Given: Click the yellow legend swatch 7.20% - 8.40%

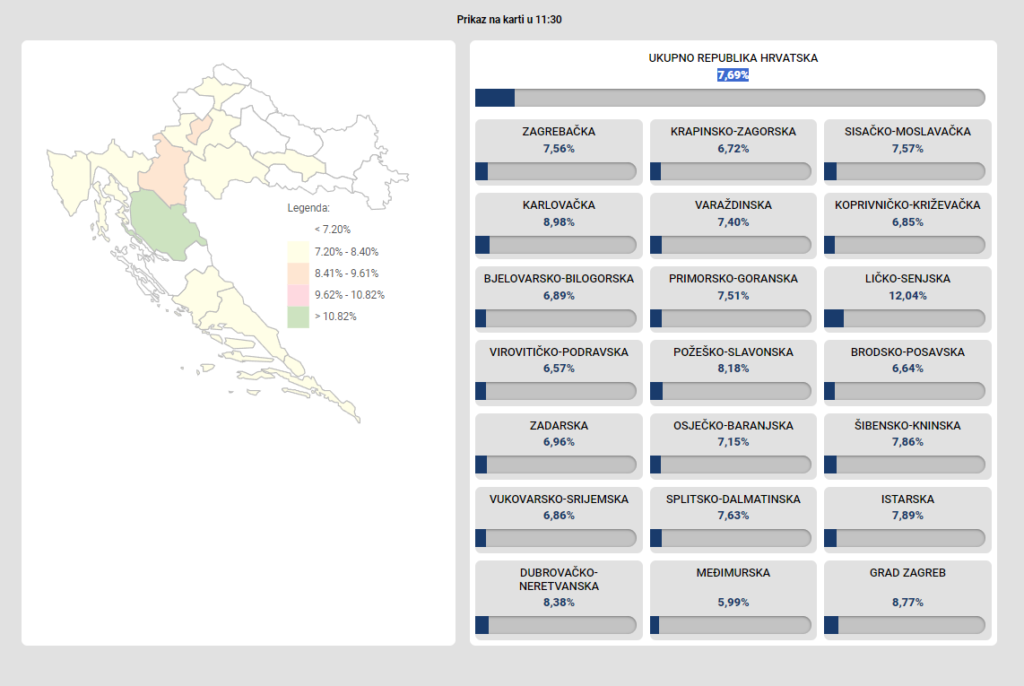Looking at the screenshot, I should click(298, 252).
